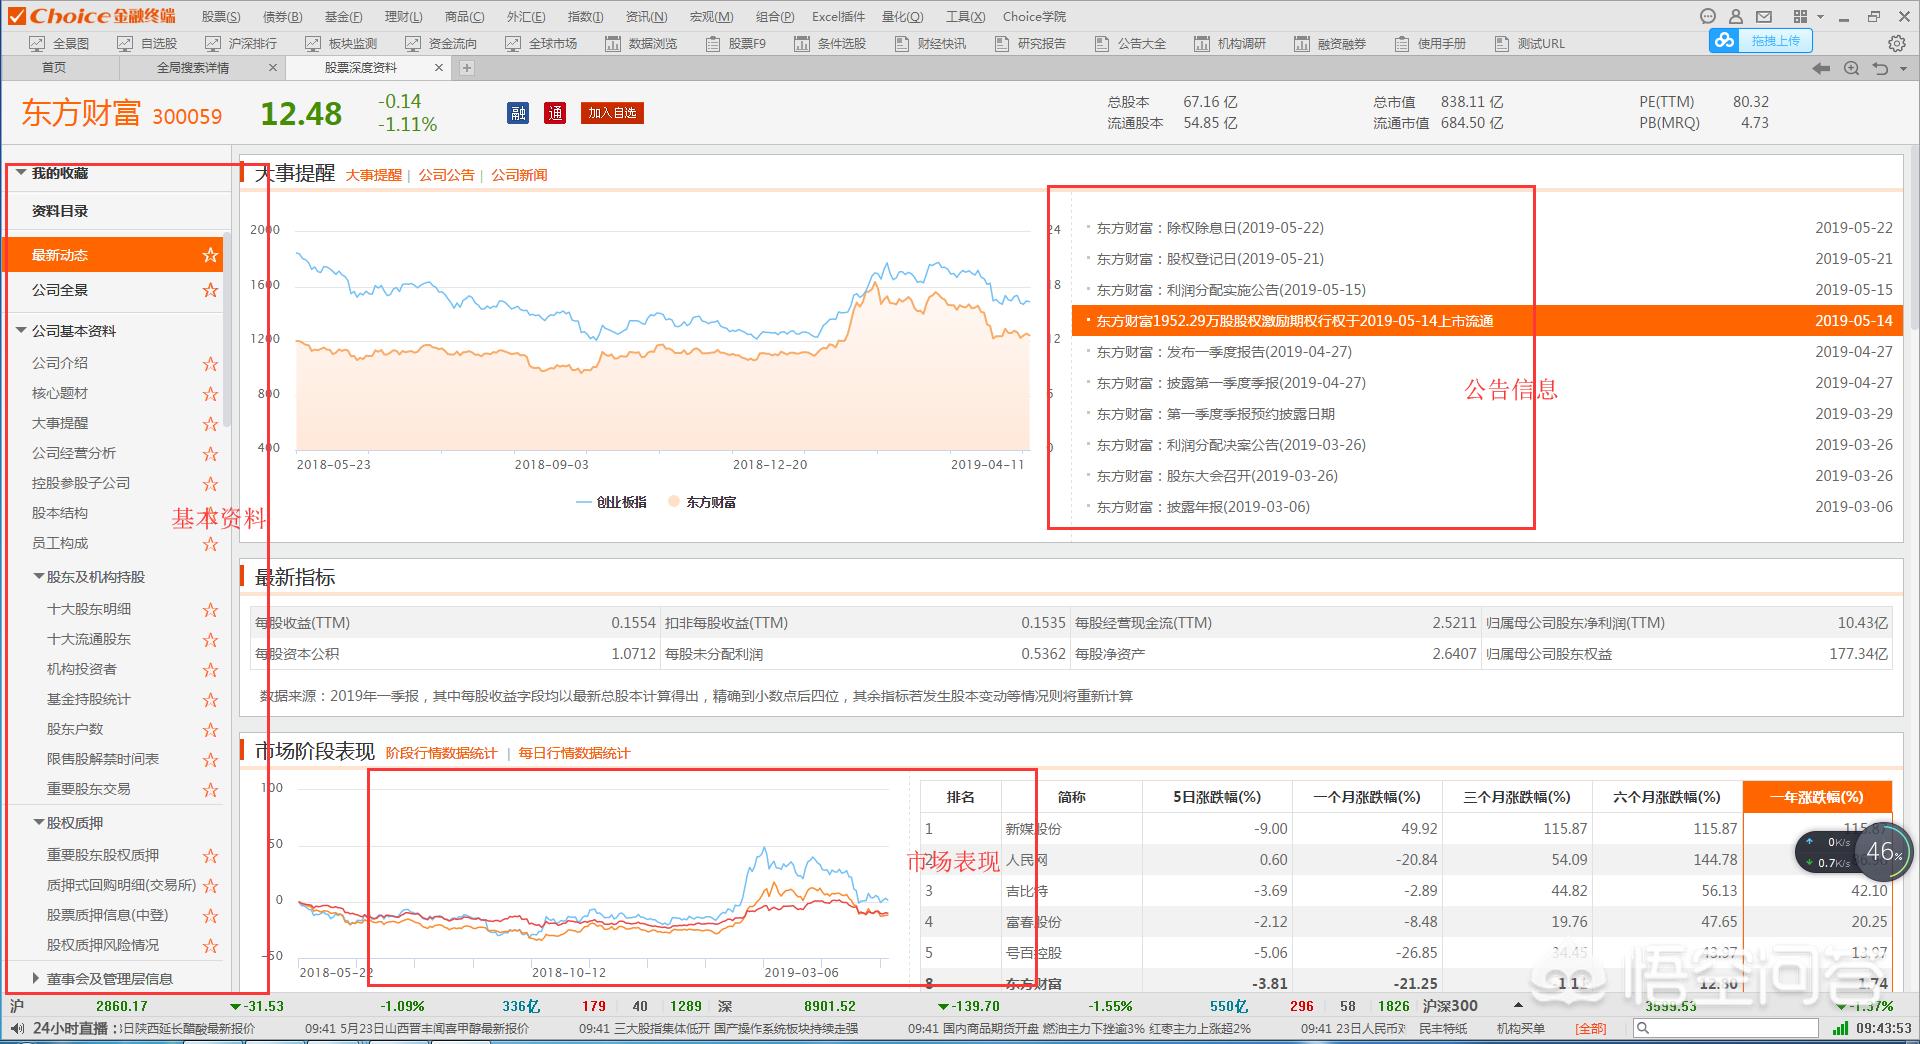Toggle favorite star for 股权质押风险情况
Viewport: 1920px width, 1044px height.
(210, 946)
